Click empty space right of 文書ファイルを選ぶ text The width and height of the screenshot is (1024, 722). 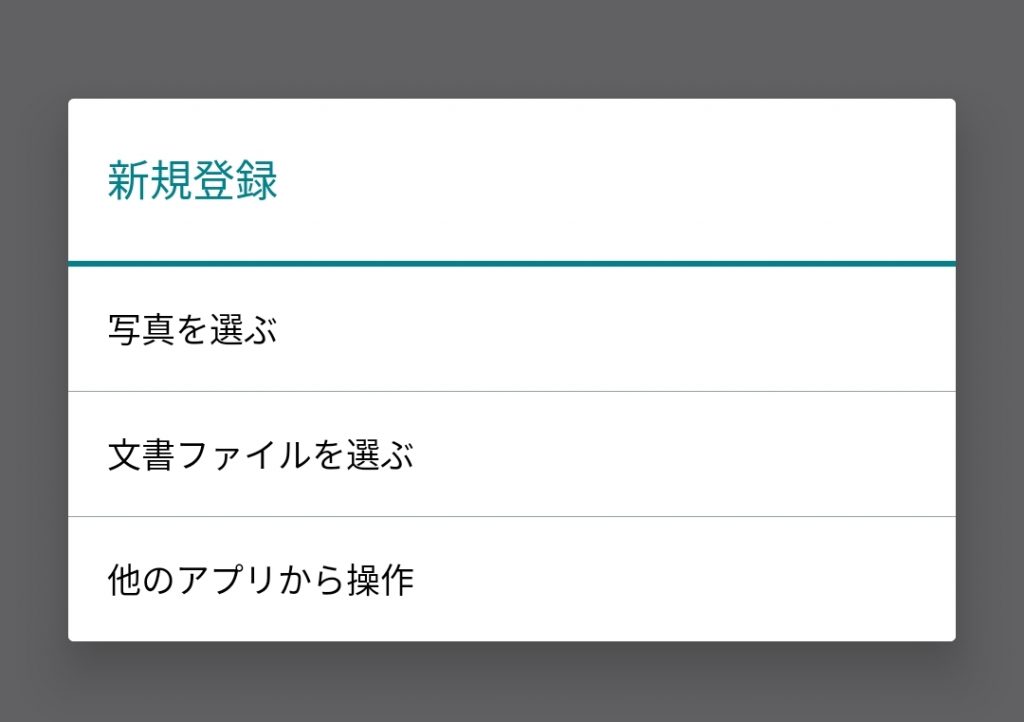click(x=700, y=455)
